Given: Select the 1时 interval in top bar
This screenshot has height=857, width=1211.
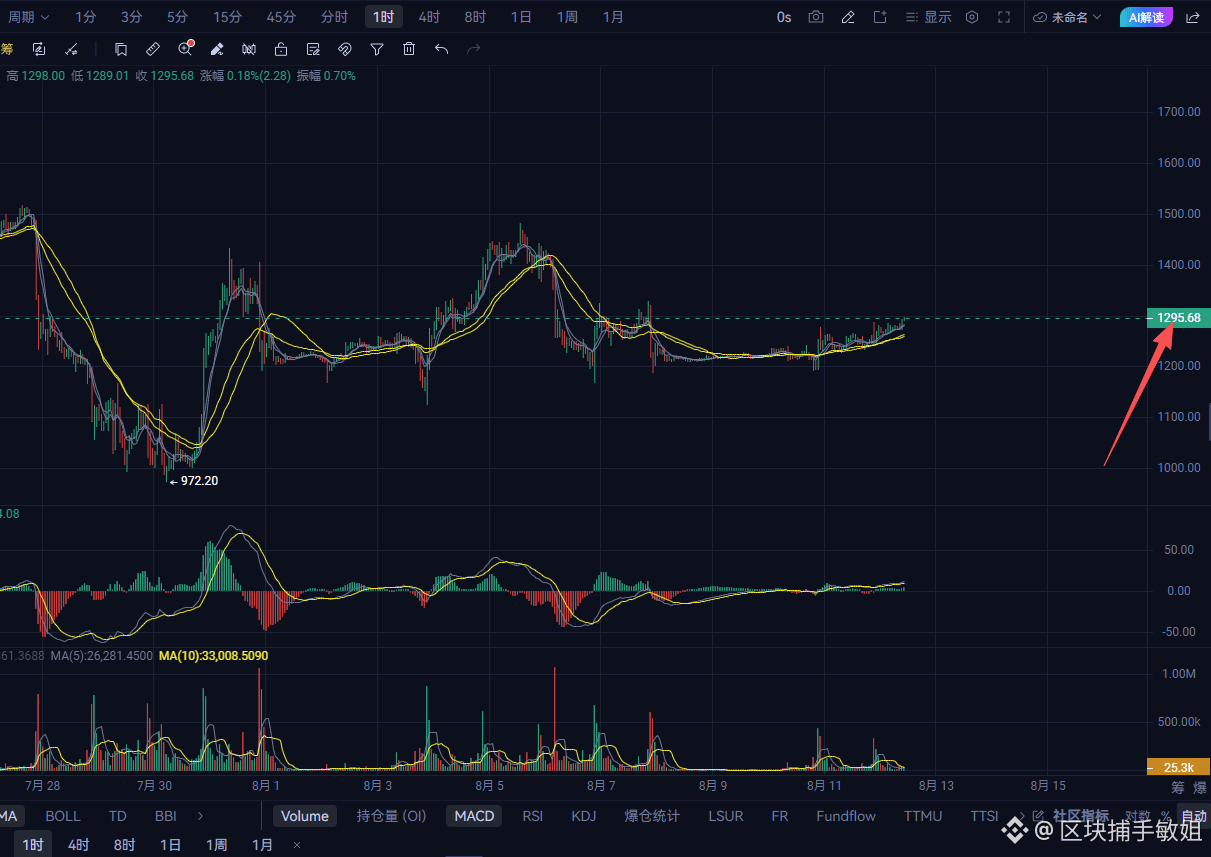Looking at the screenshot, I should 384,17.
